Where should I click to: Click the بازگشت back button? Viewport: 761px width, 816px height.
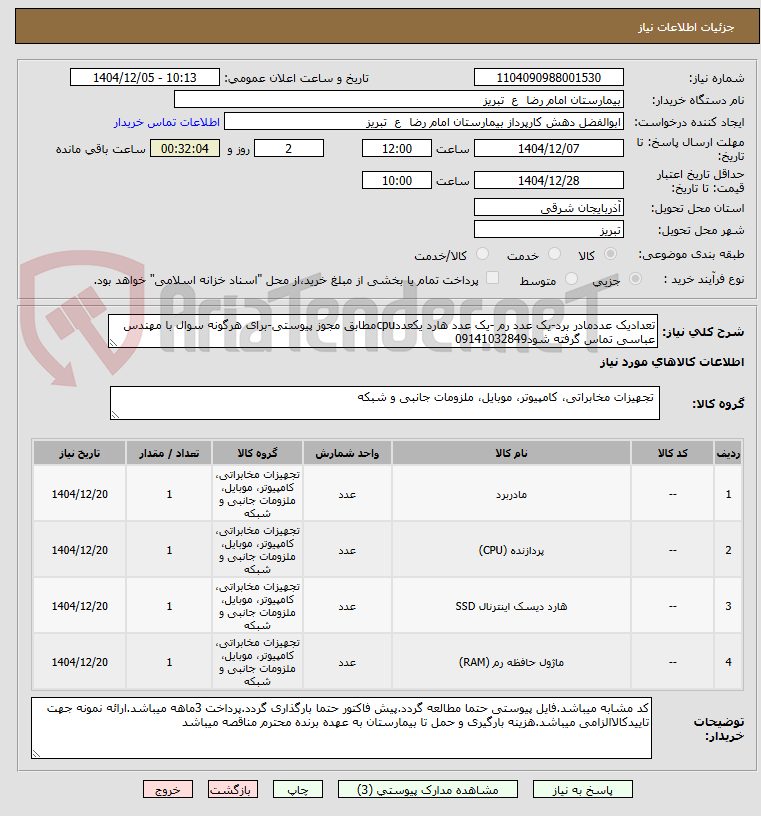(x=232, y=789)
